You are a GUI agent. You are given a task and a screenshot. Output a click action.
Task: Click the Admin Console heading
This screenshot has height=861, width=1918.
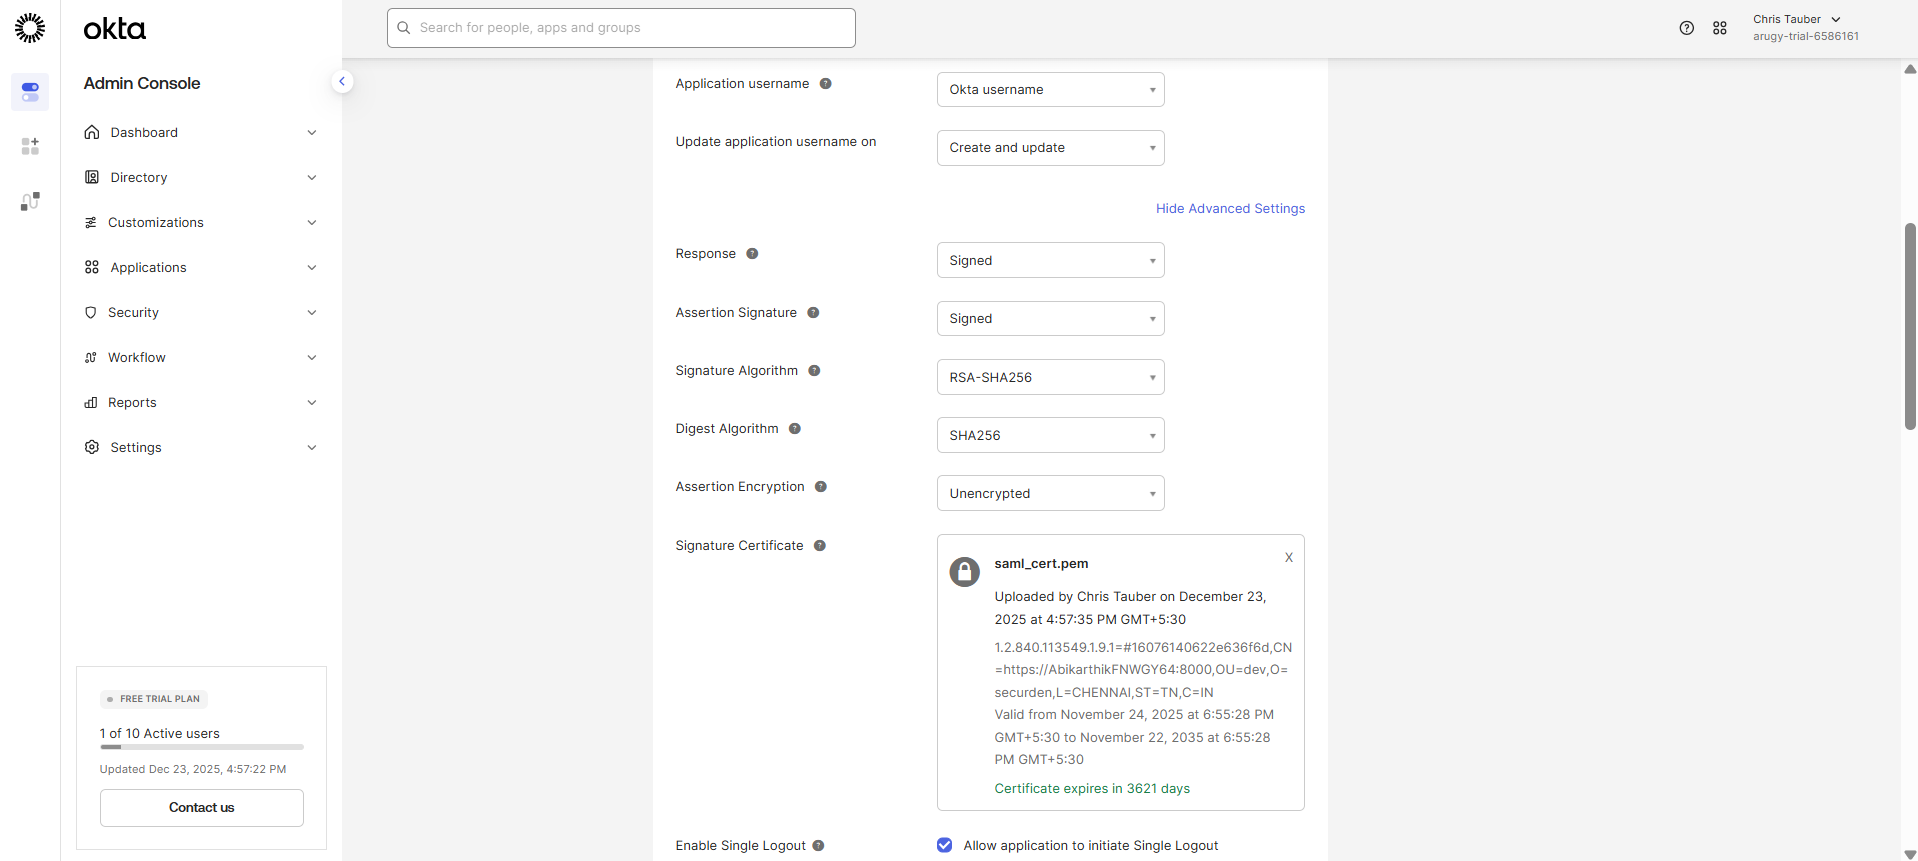coord(142,83)
